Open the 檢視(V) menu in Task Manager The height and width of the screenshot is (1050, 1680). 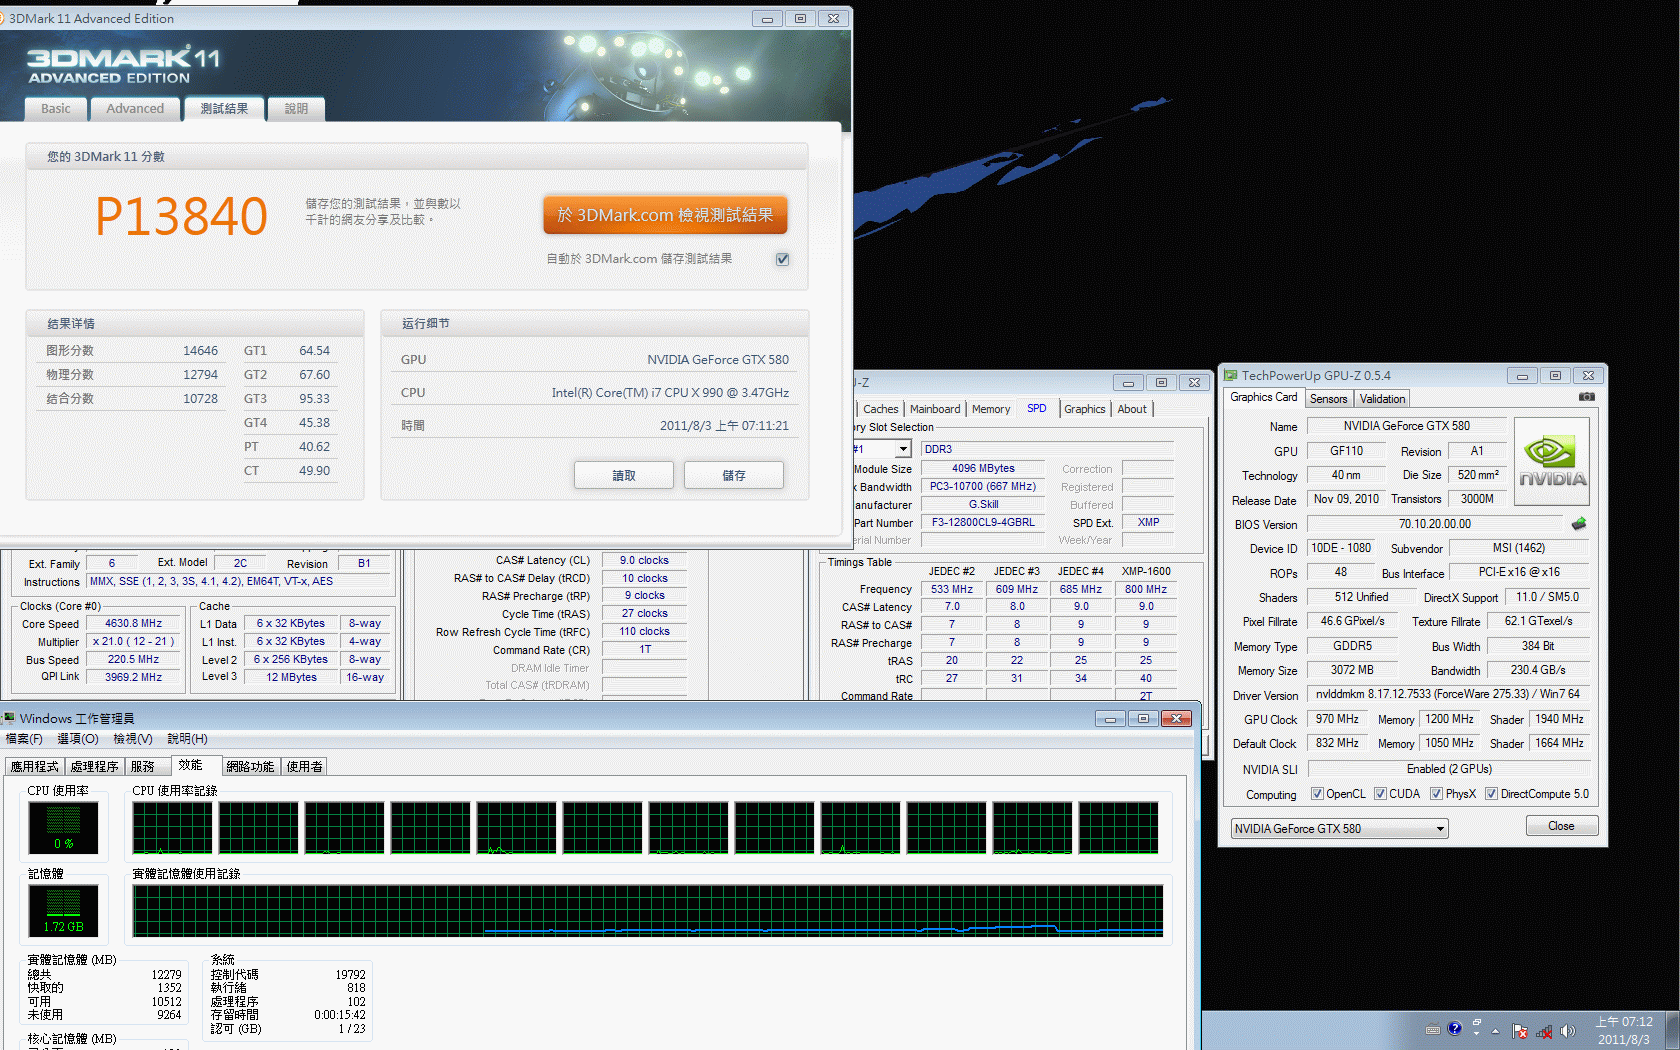pyautogui.click(x=133, y=739)
